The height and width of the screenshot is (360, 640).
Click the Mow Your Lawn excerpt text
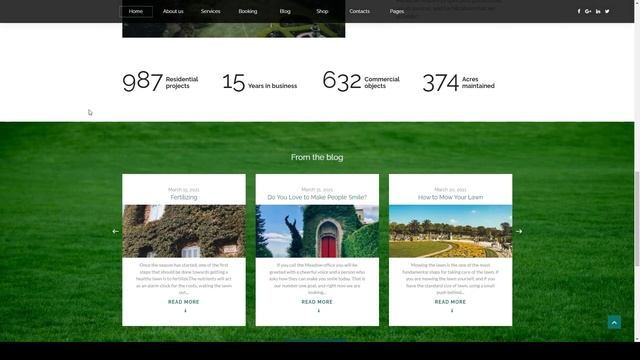(450, 279)
